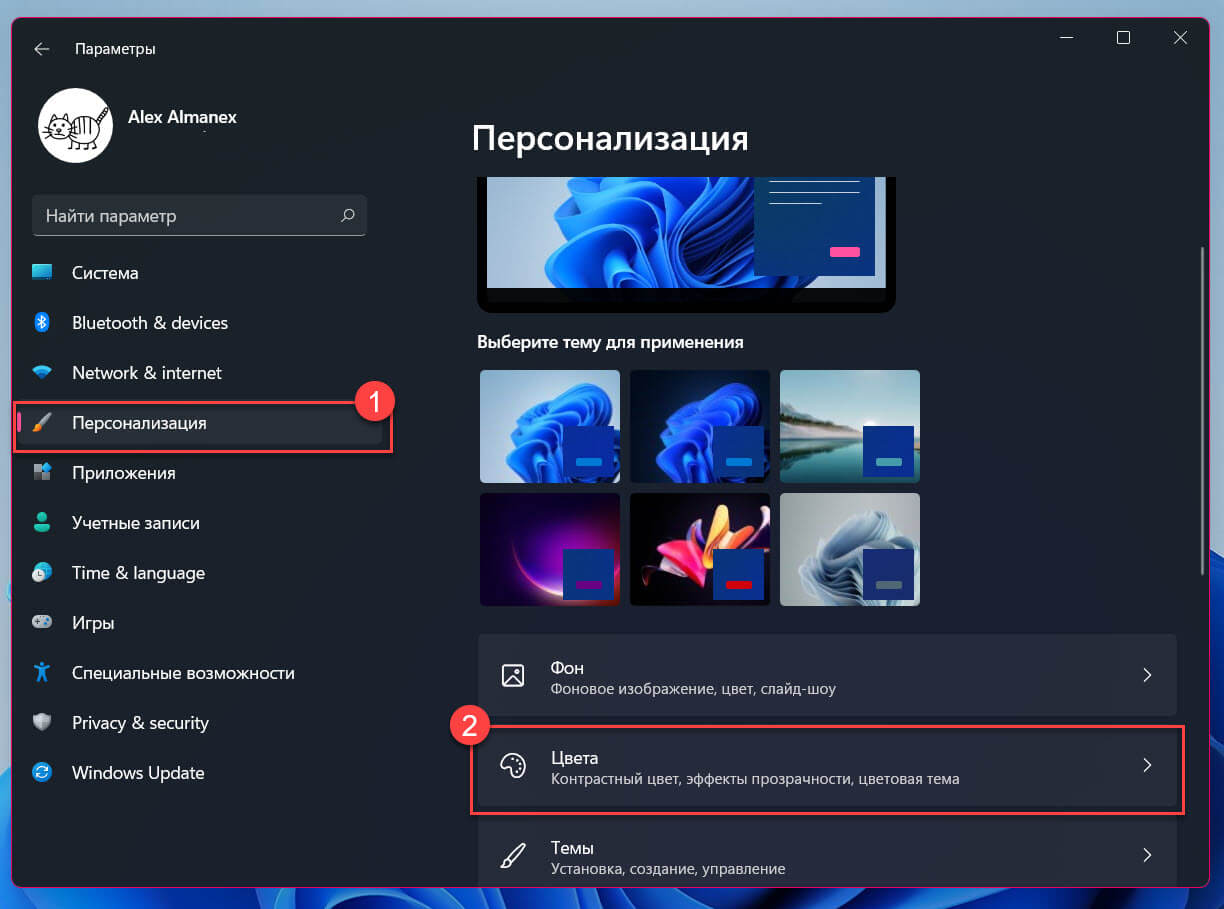Click the Выберите тему для применения label
The height and width of the screenshot is (909, 1224).
(x=610, y=342)
